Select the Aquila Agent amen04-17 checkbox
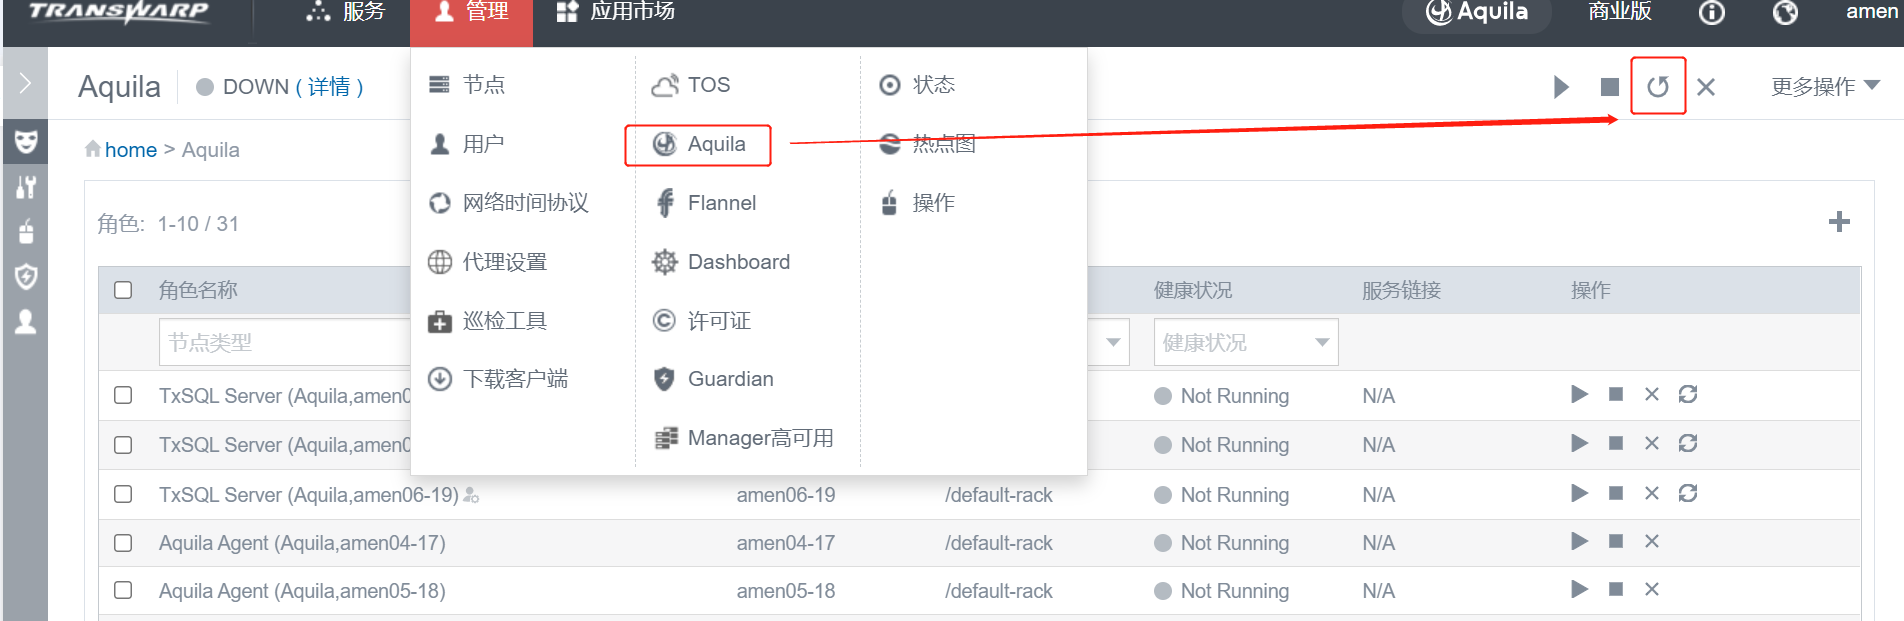This screenshot has height=621, width=1904. (x=123, y=543)
